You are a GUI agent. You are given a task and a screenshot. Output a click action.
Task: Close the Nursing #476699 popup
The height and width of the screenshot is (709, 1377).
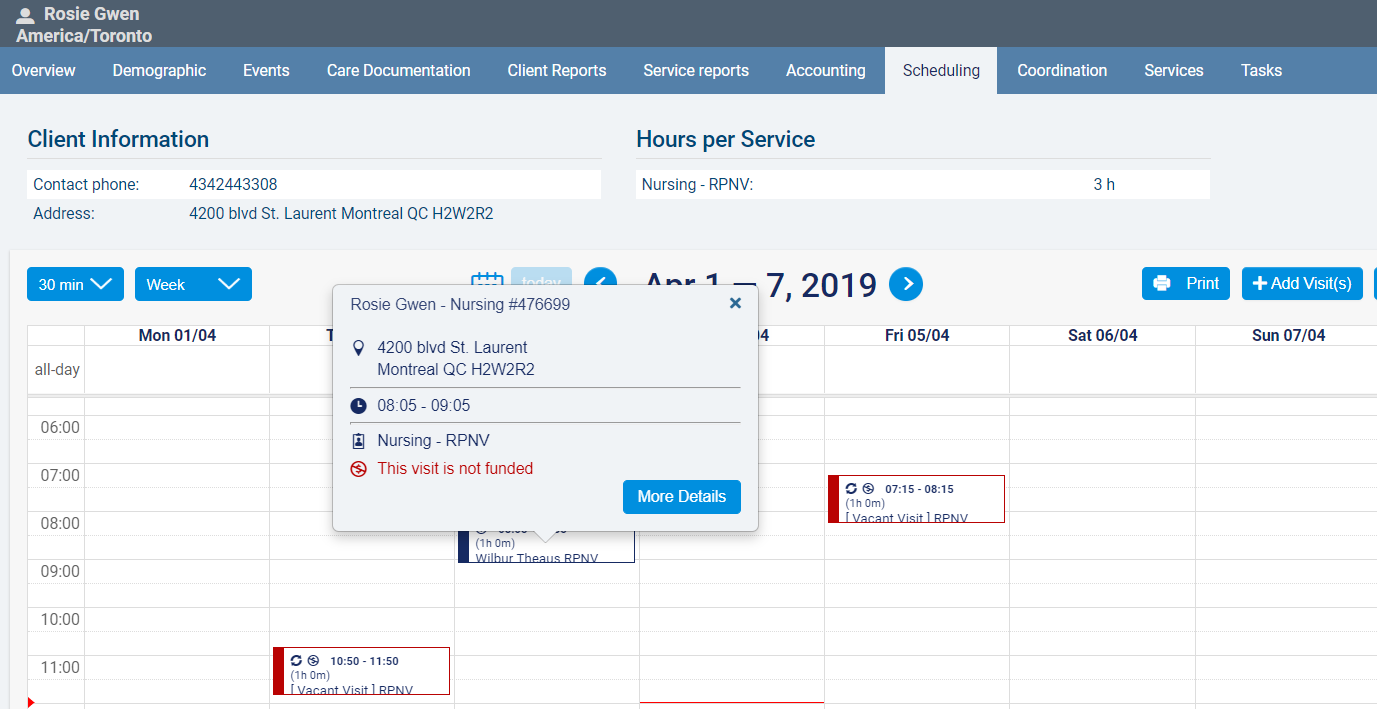(x=735, y=303)
